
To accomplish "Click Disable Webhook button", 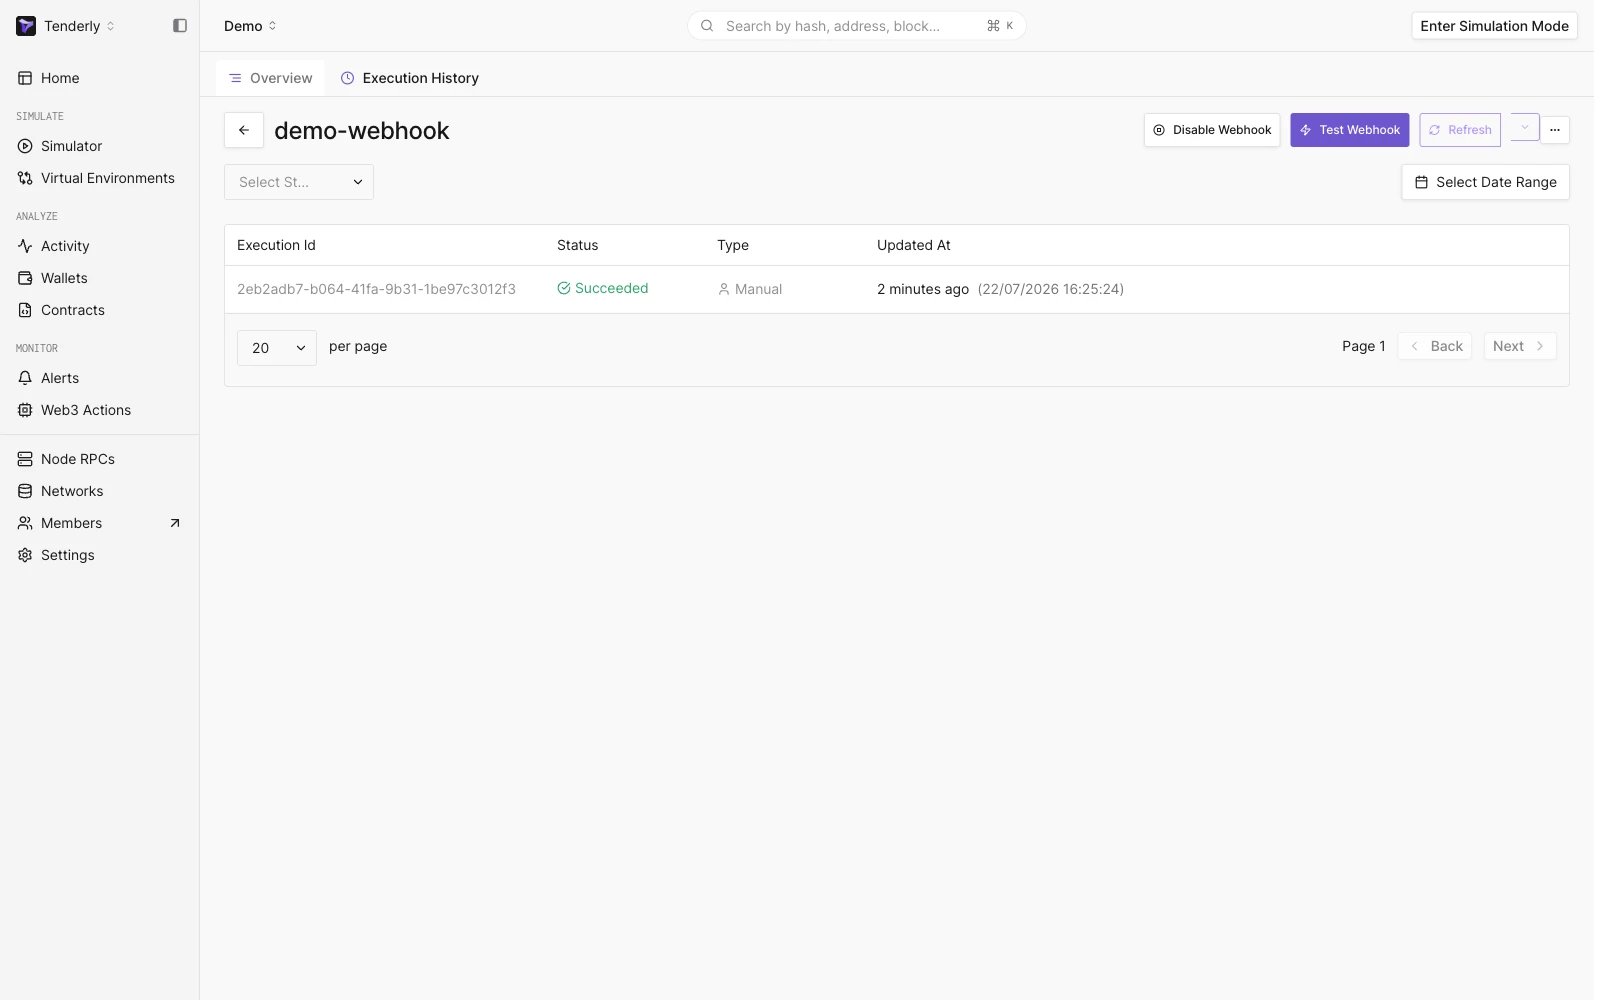I will point(1212,130).
